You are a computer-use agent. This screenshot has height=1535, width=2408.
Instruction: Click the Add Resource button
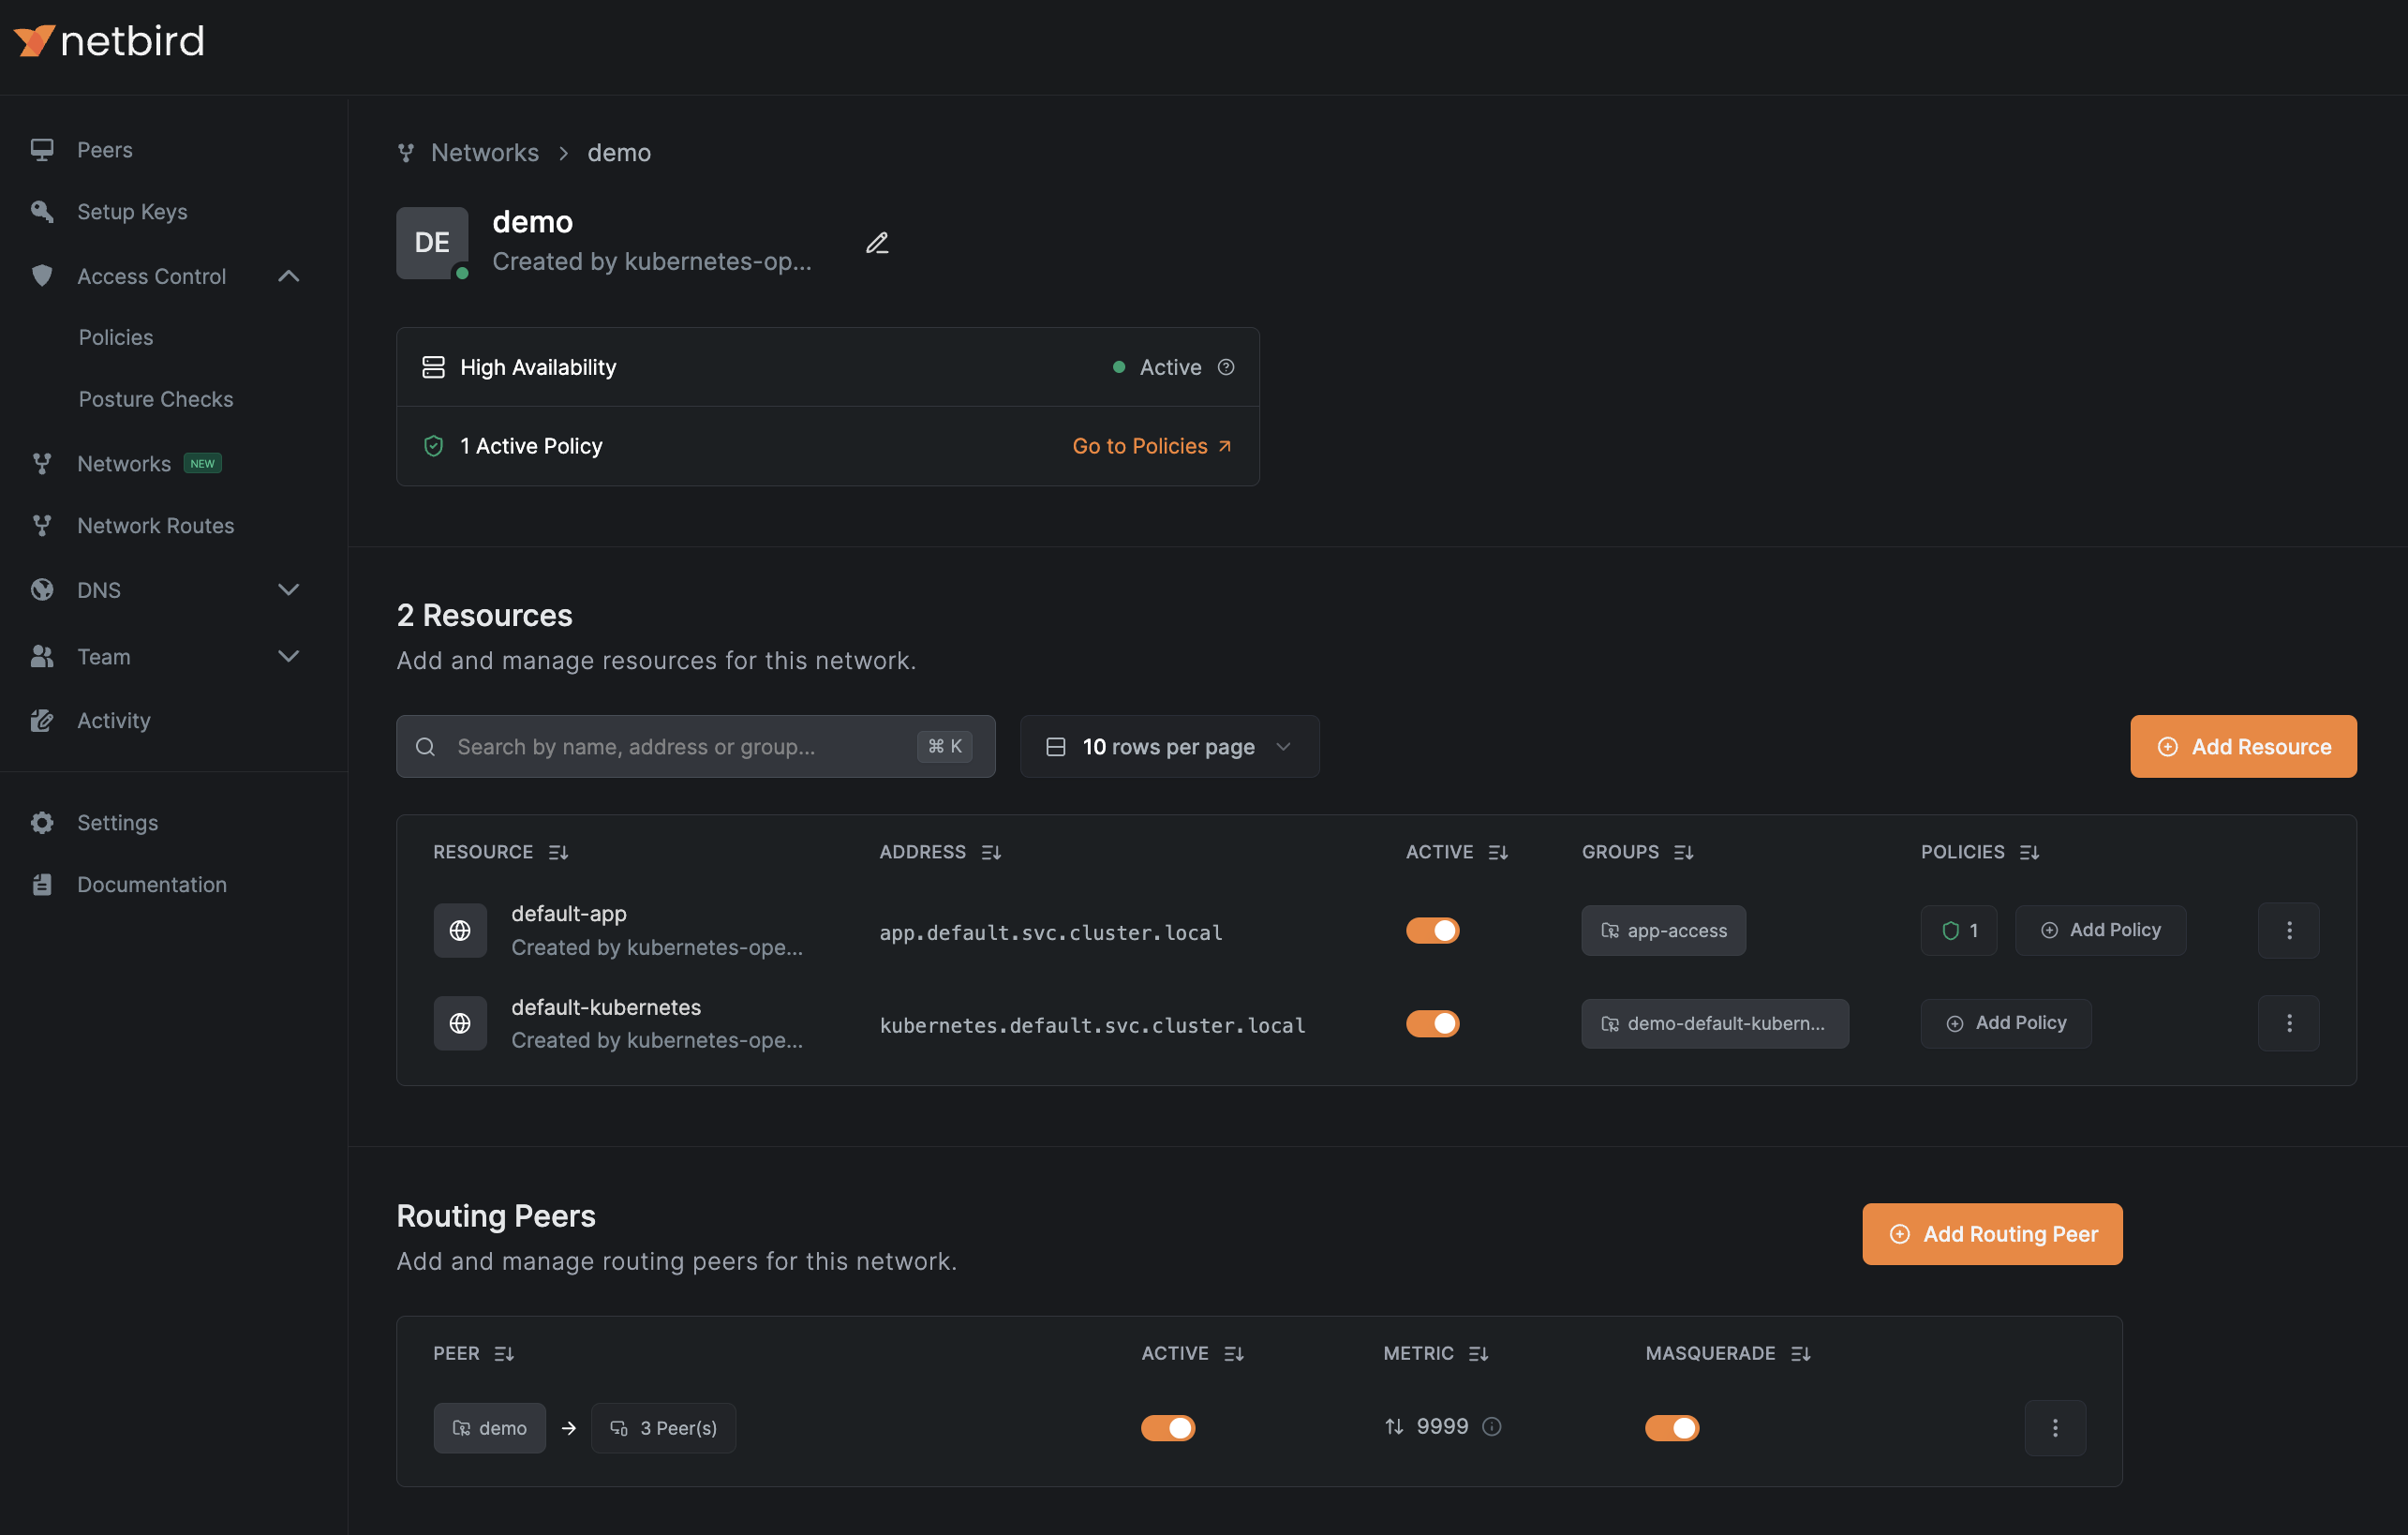tap(2242, 747)
